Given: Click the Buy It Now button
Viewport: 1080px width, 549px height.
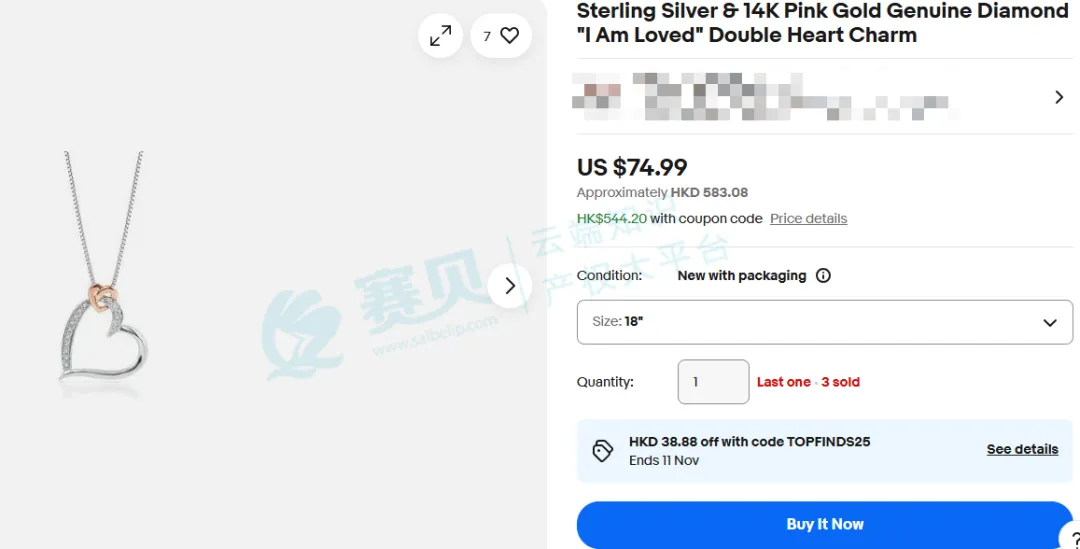Looking at the screenshot, I should click(824, 524).
